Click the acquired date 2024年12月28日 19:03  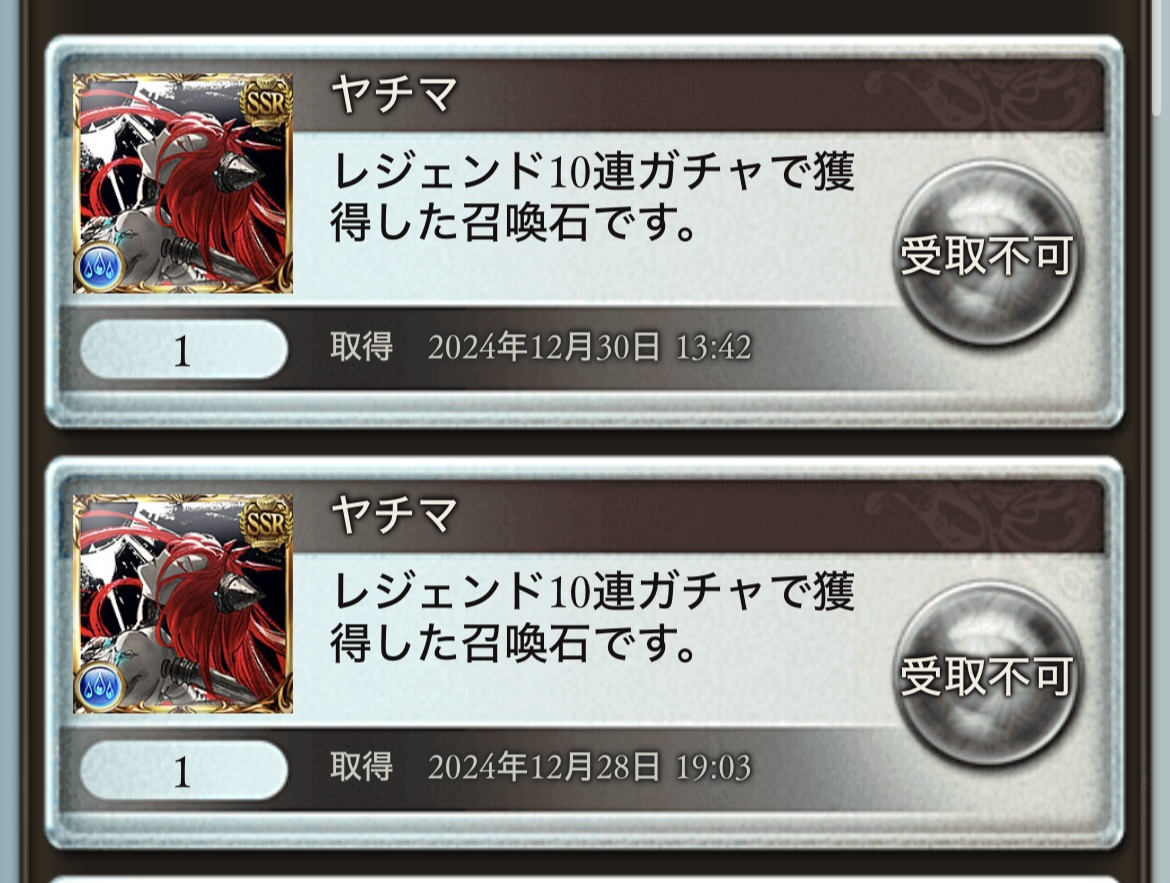click(x=589, y=767)
